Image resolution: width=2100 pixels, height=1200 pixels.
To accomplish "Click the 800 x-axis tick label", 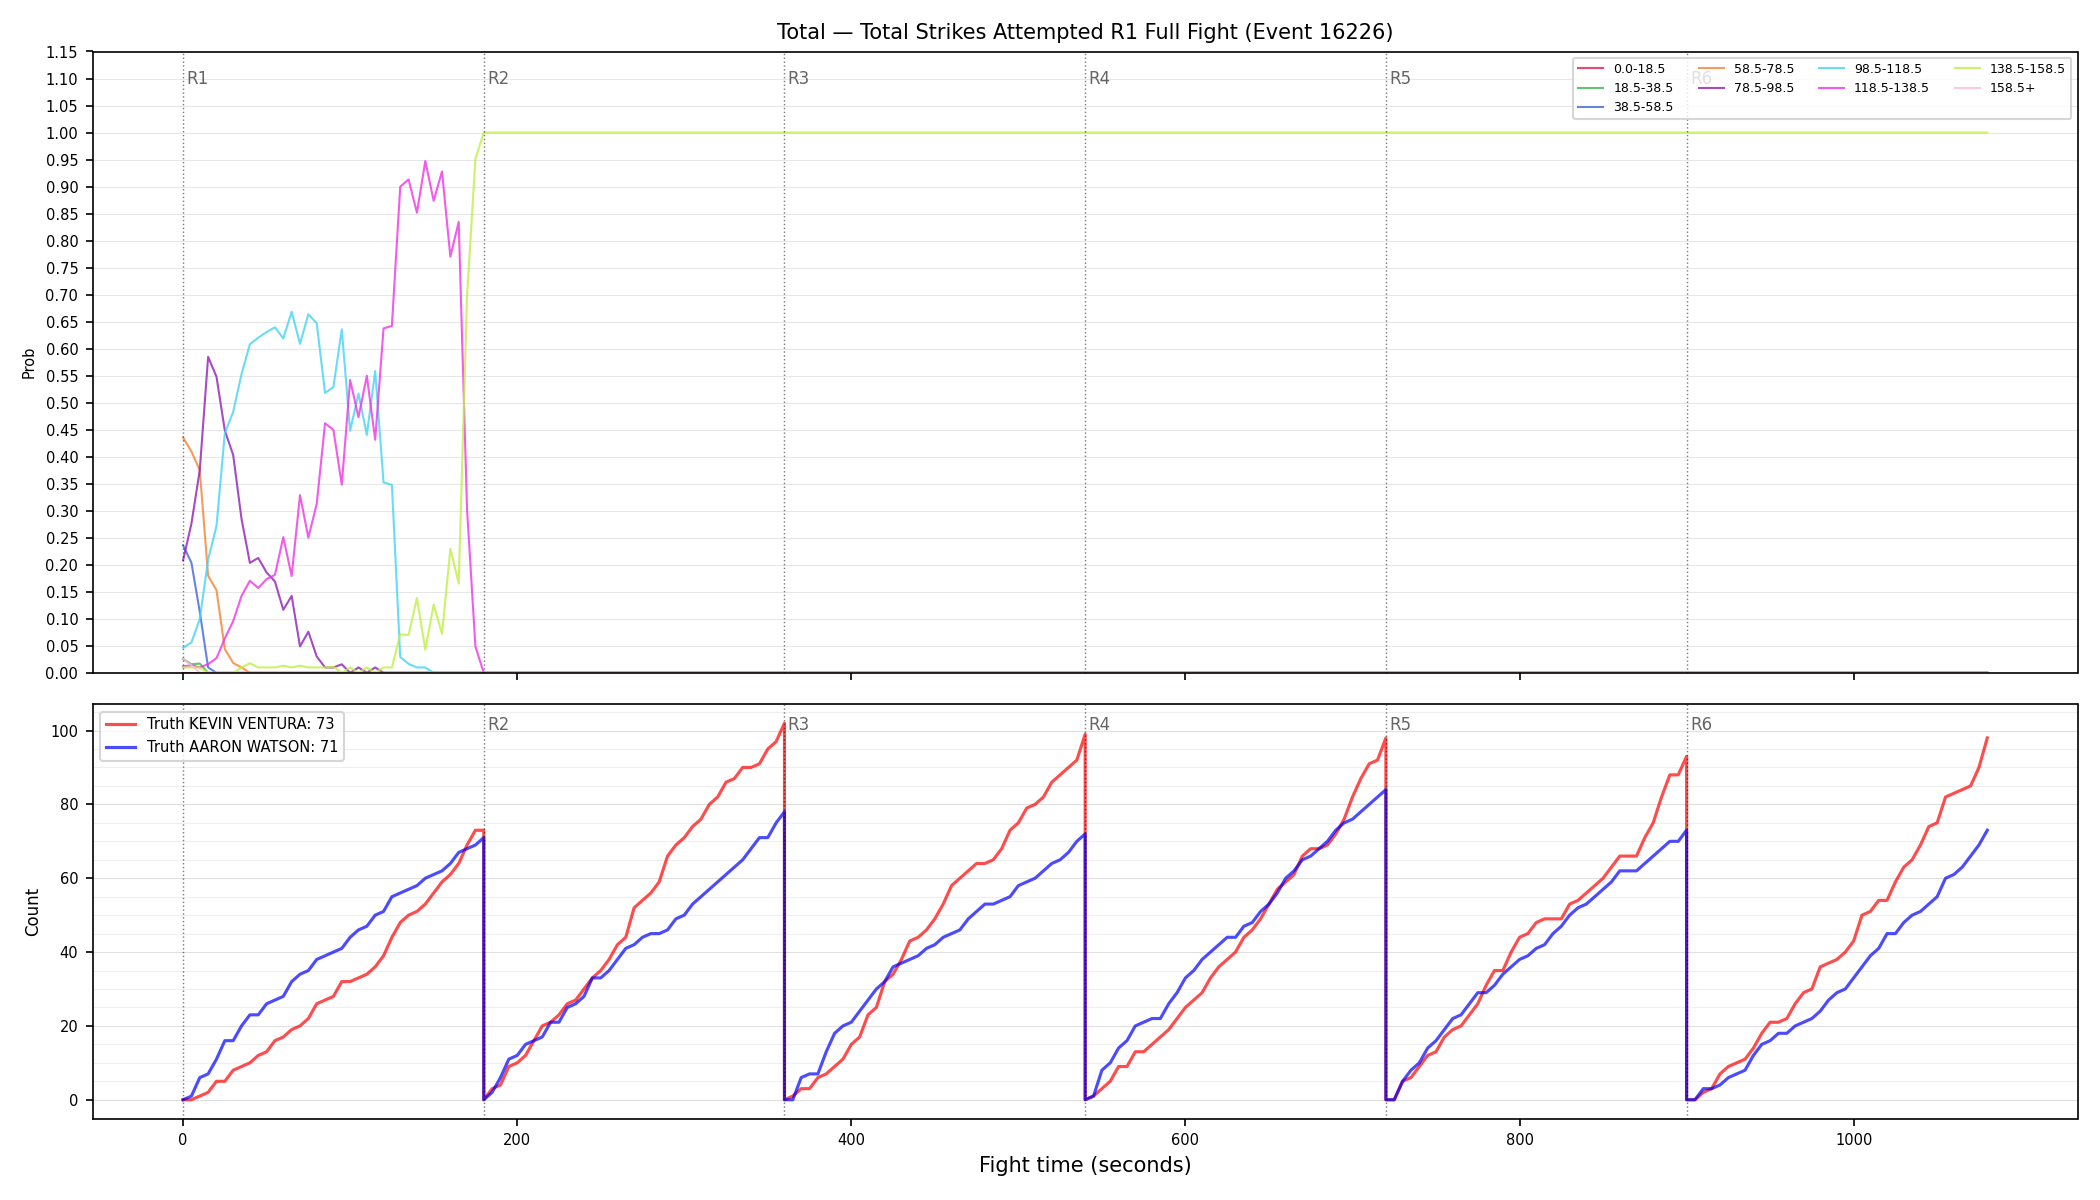I will 1520,1139.
